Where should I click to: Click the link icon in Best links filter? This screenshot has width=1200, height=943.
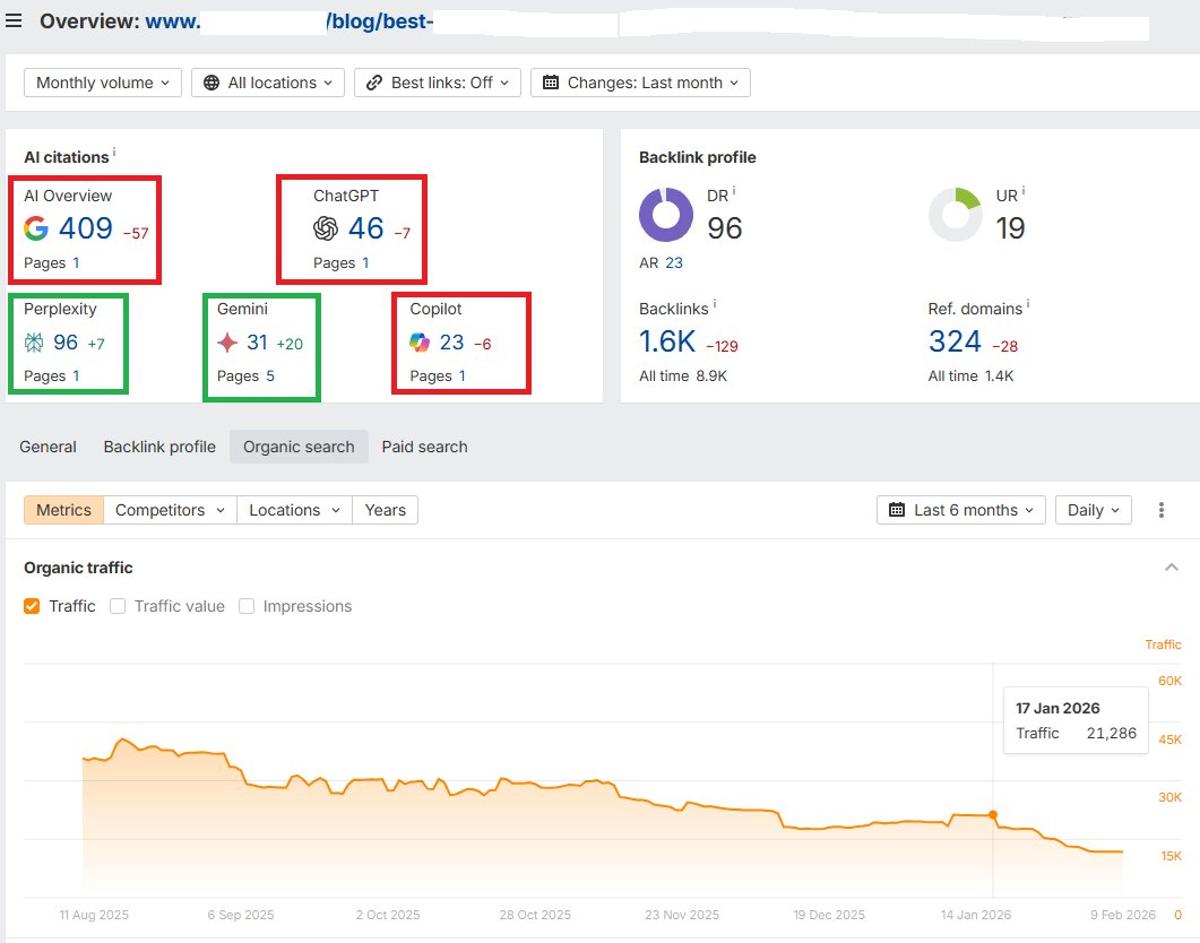pyautogui.click(x=375, y=82)
